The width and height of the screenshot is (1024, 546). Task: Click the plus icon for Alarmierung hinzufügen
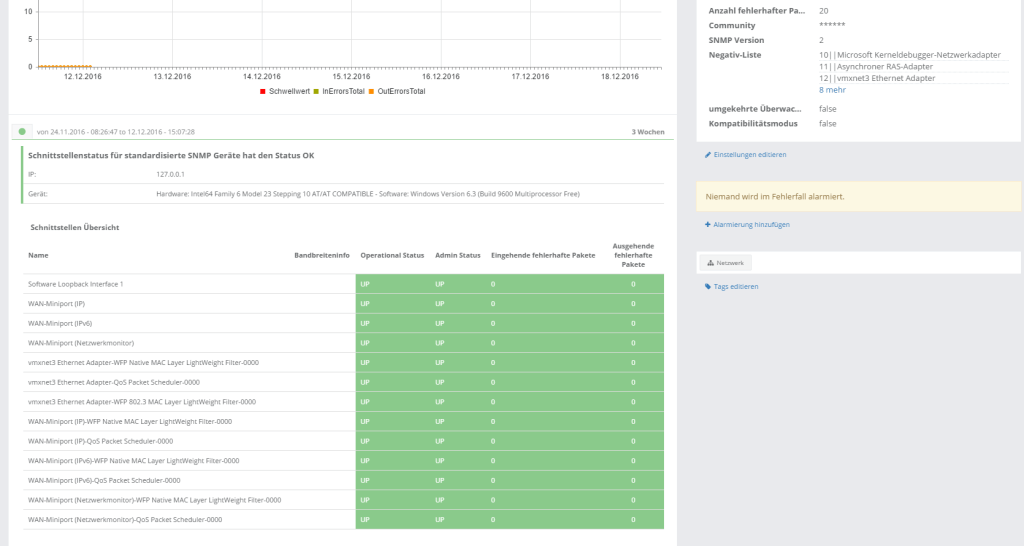(x=708, y=225)
